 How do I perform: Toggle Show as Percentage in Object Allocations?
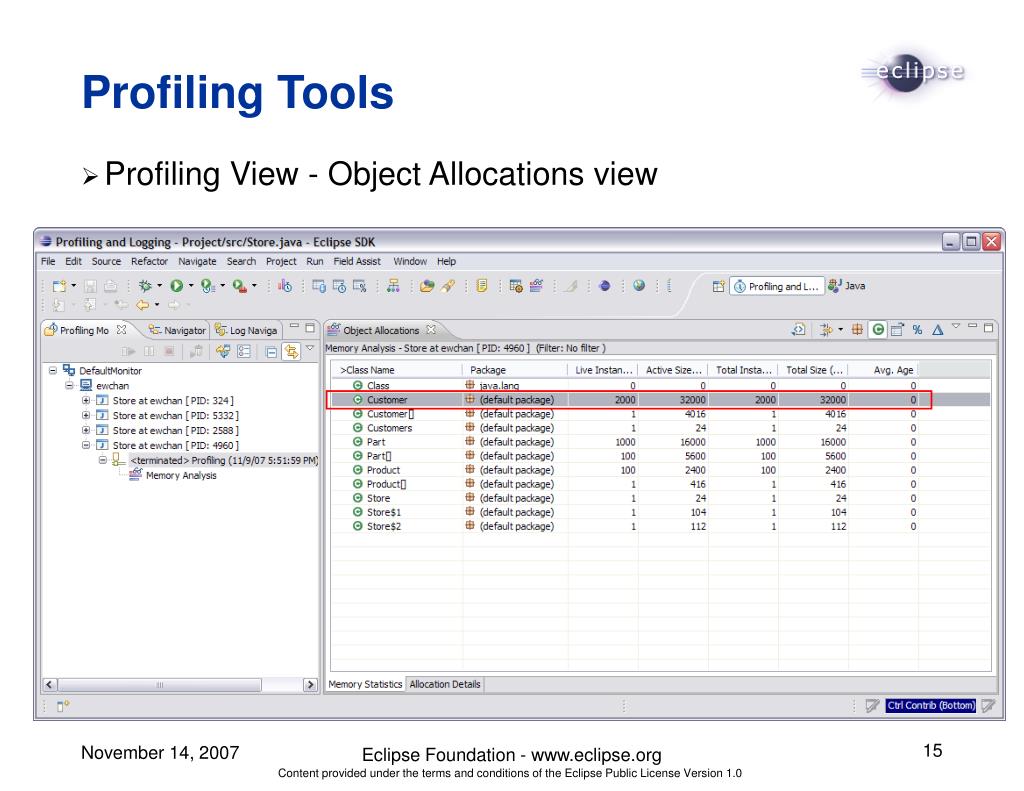coord(918,330)
